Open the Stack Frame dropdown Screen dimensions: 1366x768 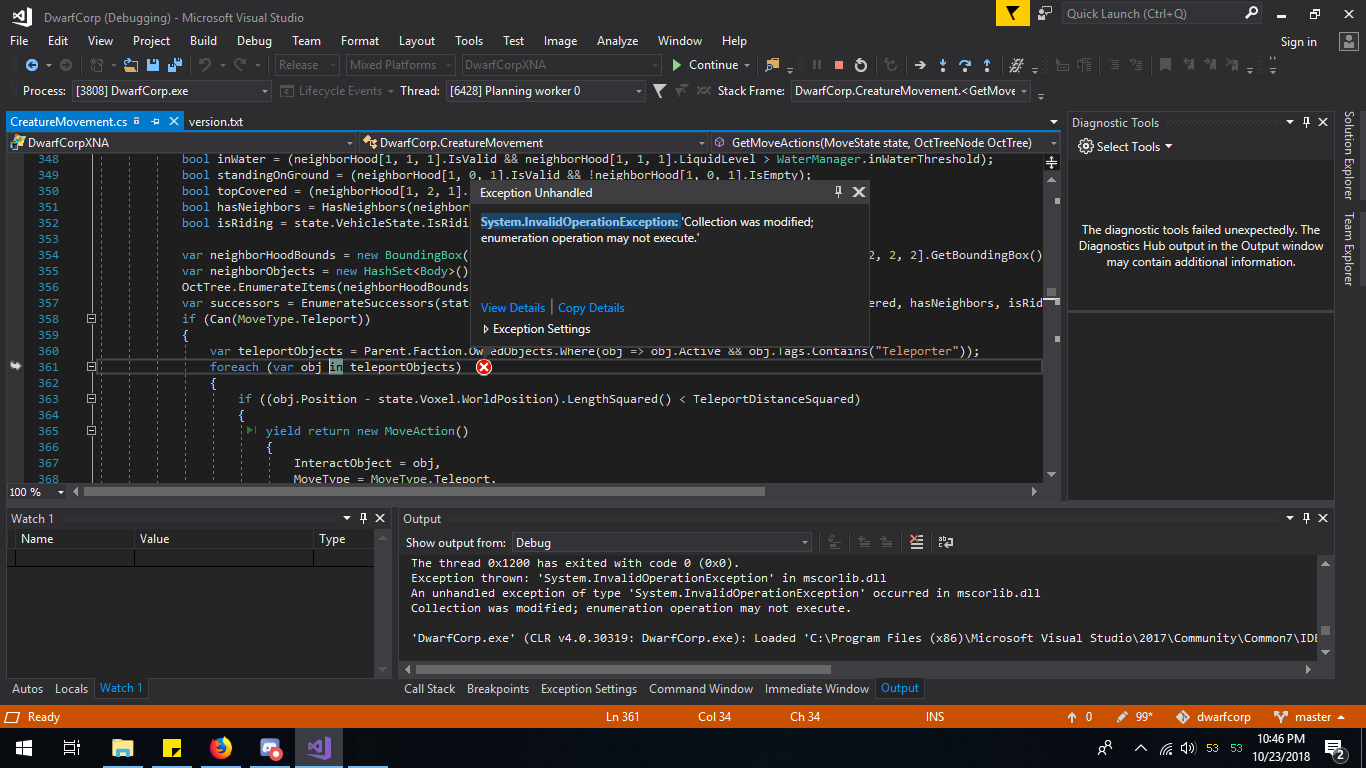(911, 91)
